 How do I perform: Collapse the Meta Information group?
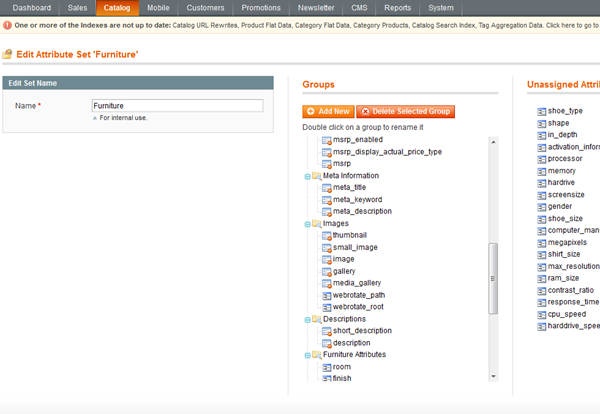pos(306,176)
